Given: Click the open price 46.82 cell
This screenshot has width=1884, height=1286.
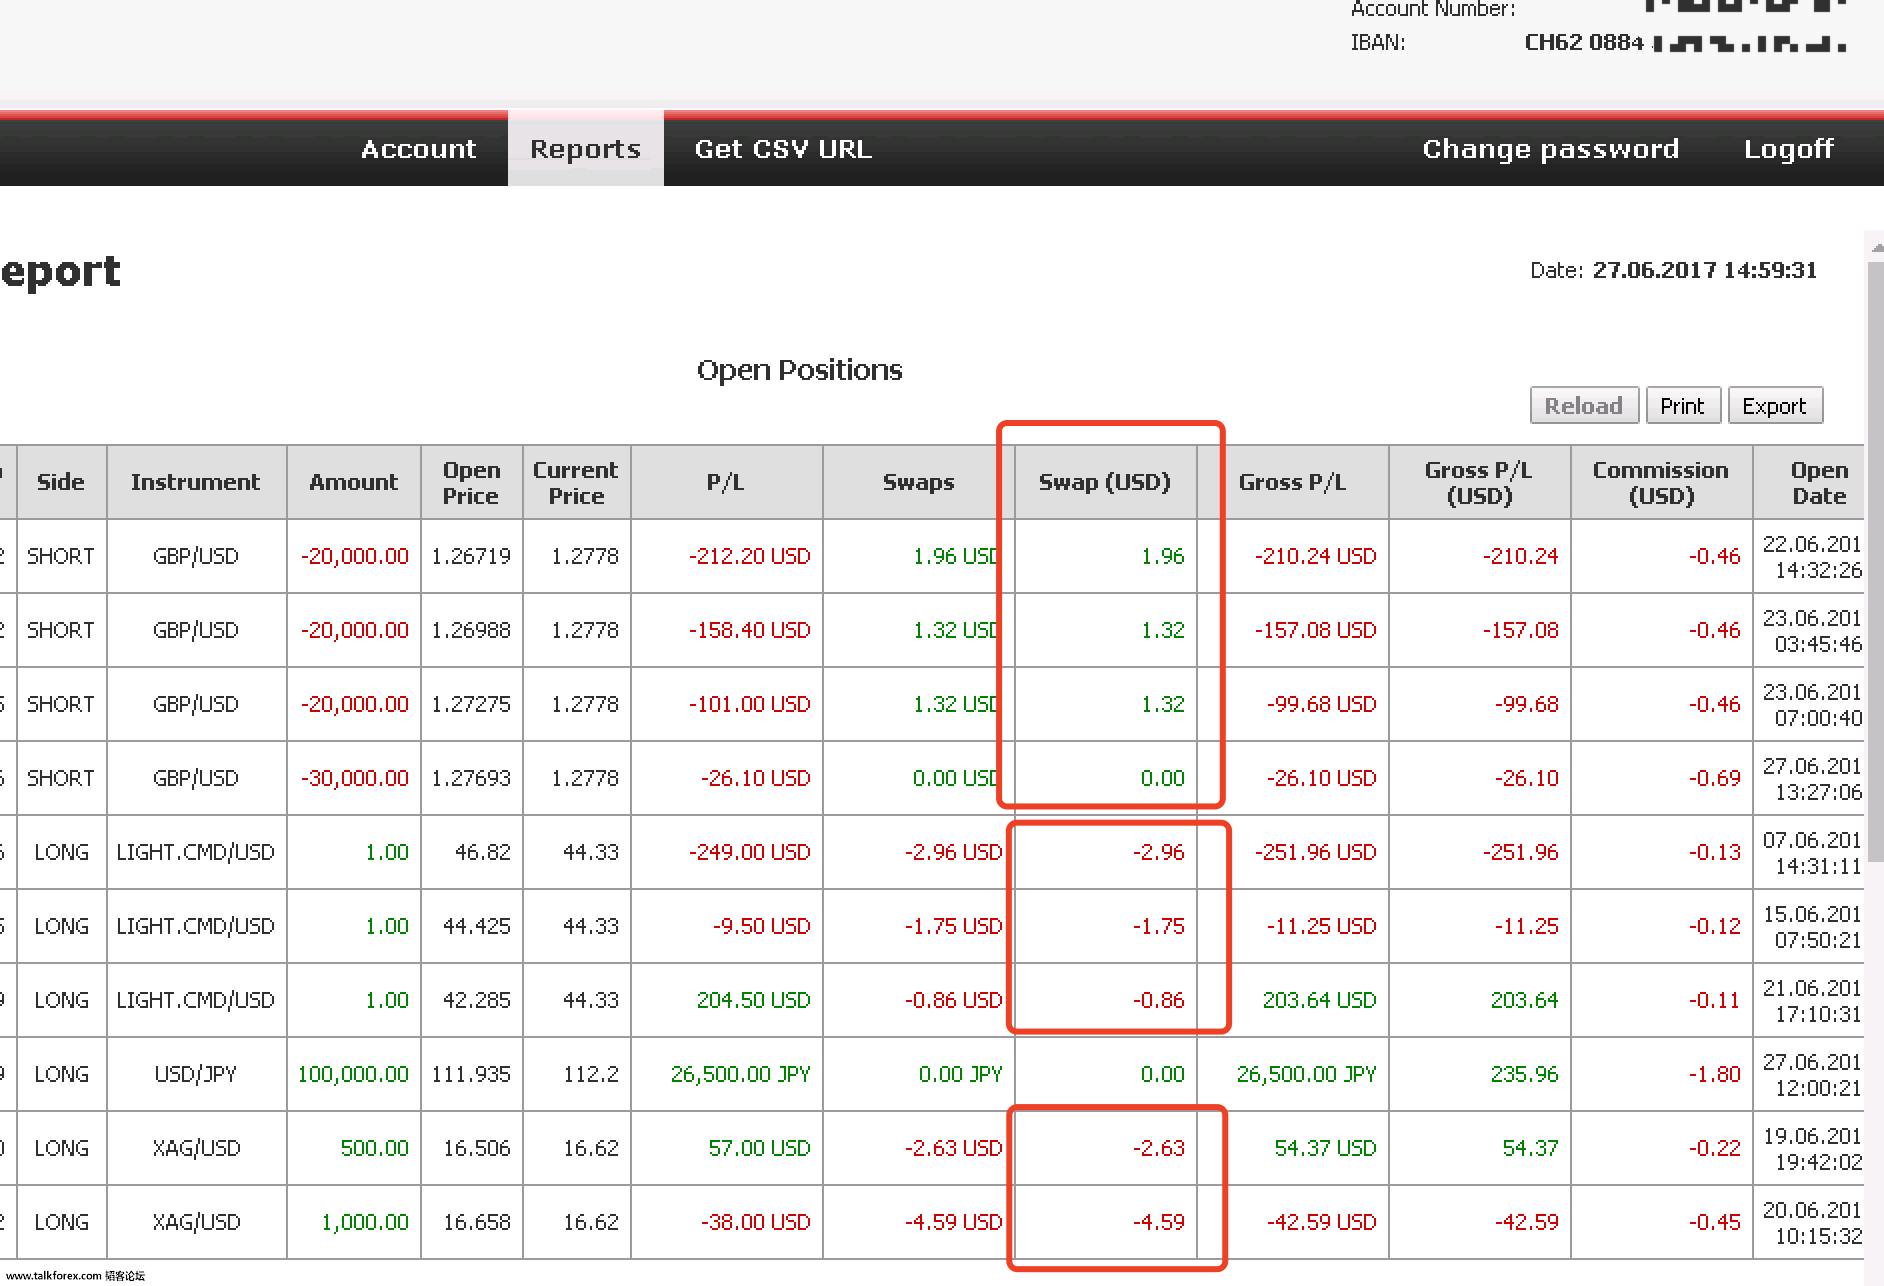Looking at the screenshot, I should tap(471, 852).
